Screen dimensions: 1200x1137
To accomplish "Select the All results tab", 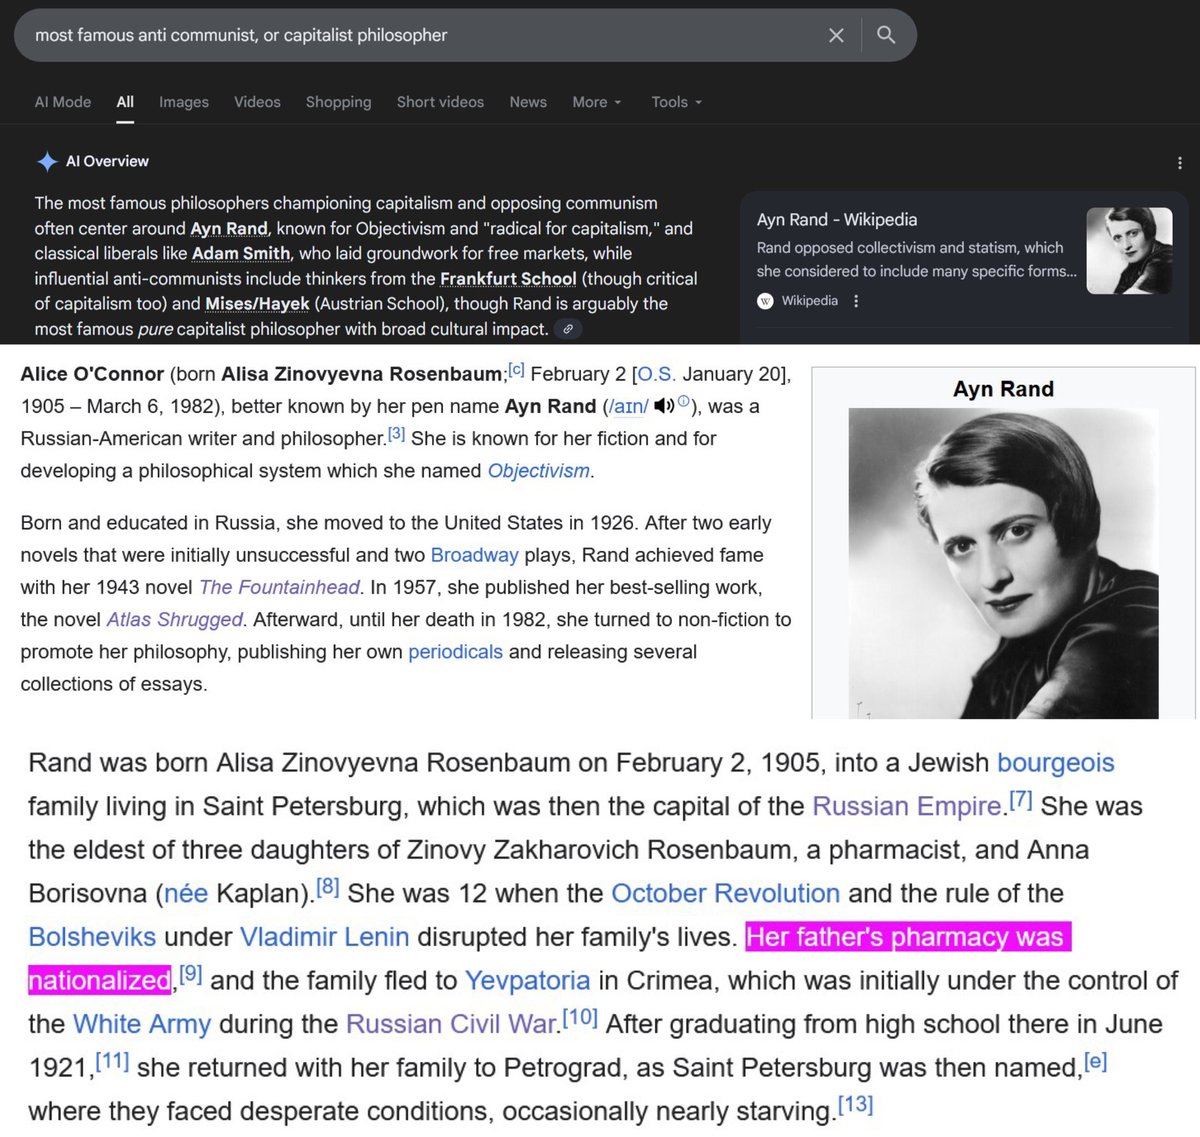I will [125, 102].
